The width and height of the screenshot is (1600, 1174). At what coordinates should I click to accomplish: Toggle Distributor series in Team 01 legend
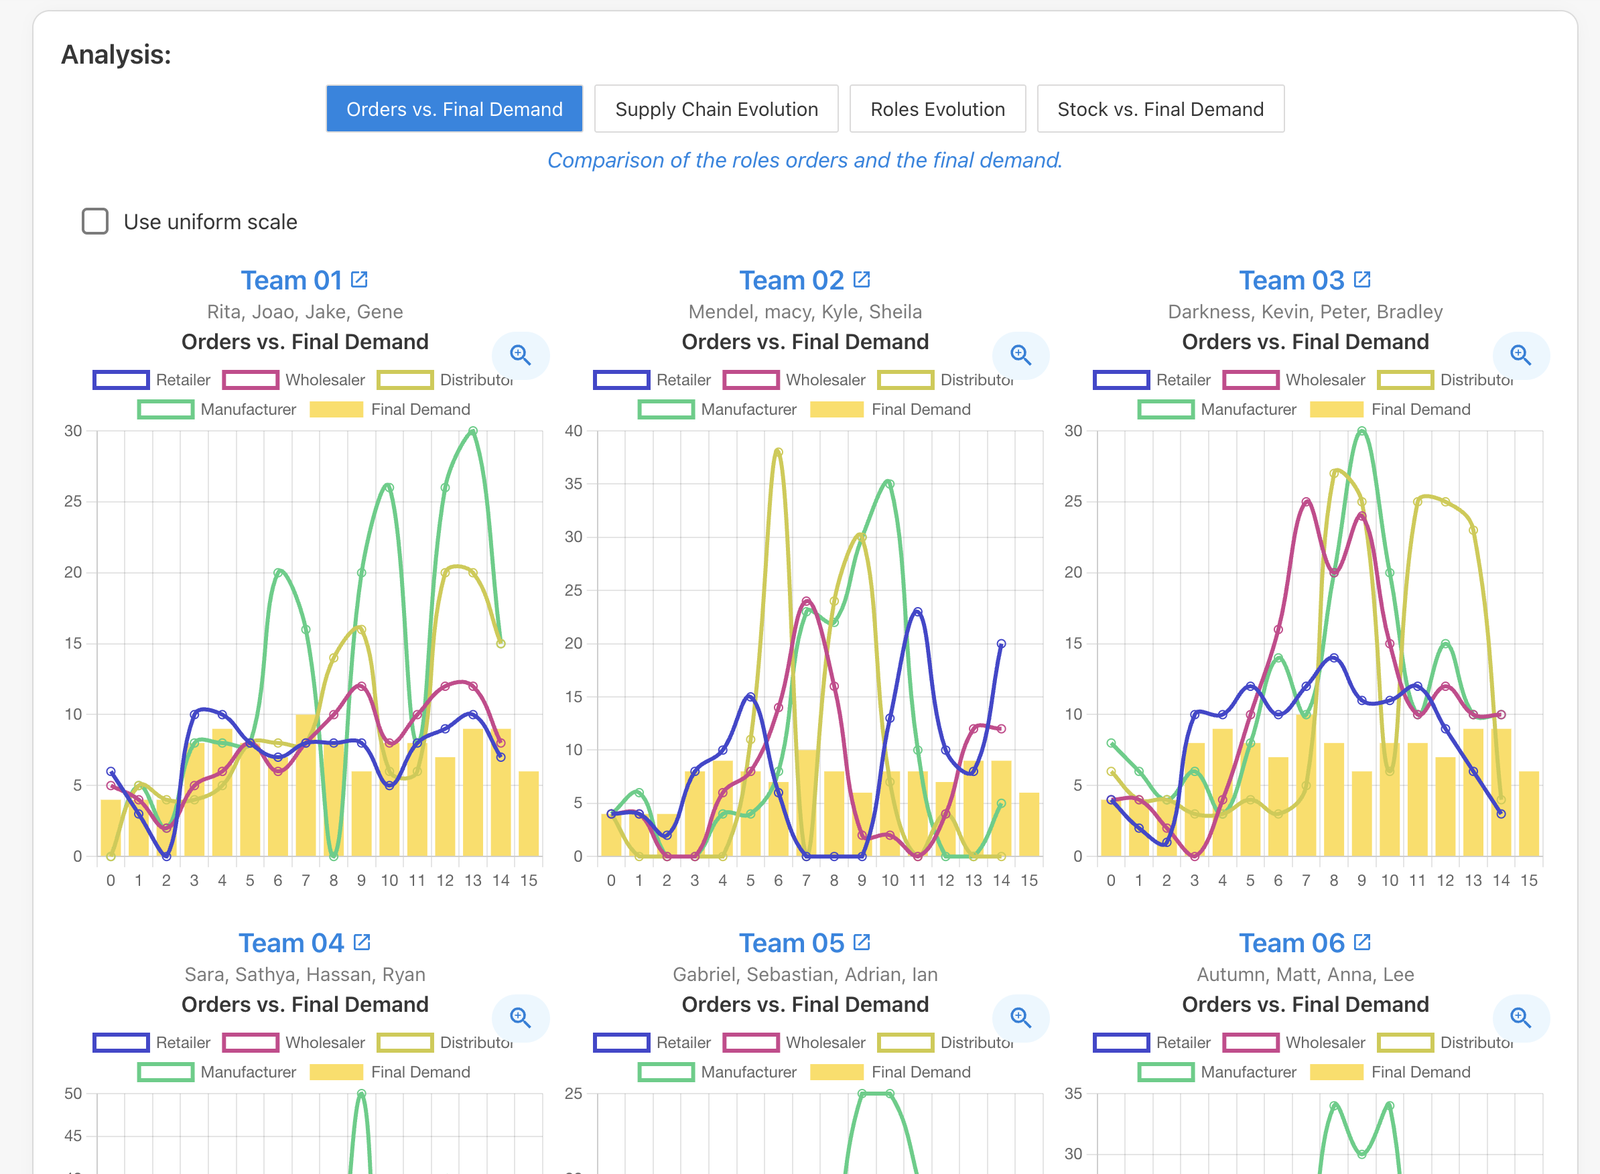tap(445, 380)
